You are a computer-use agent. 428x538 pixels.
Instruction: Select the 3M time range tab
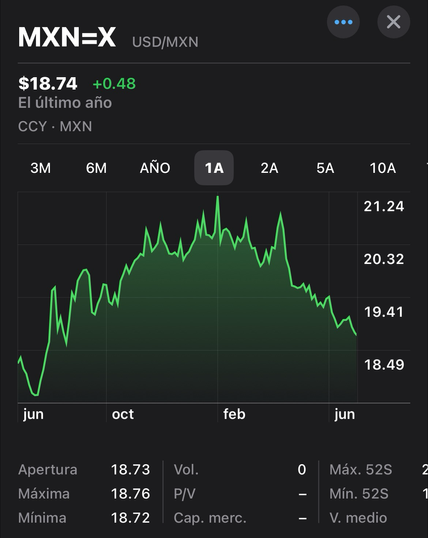click(41, 168)
